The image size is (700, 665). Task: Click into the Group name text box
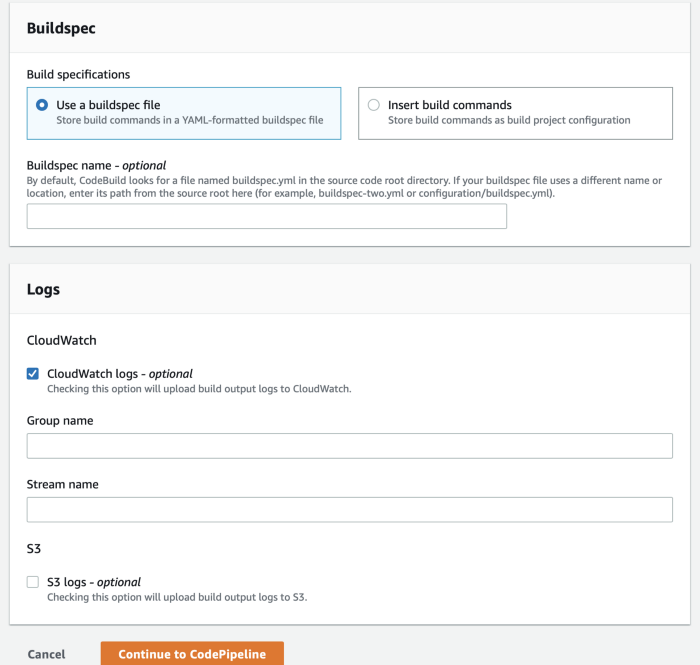click(350, 446)
